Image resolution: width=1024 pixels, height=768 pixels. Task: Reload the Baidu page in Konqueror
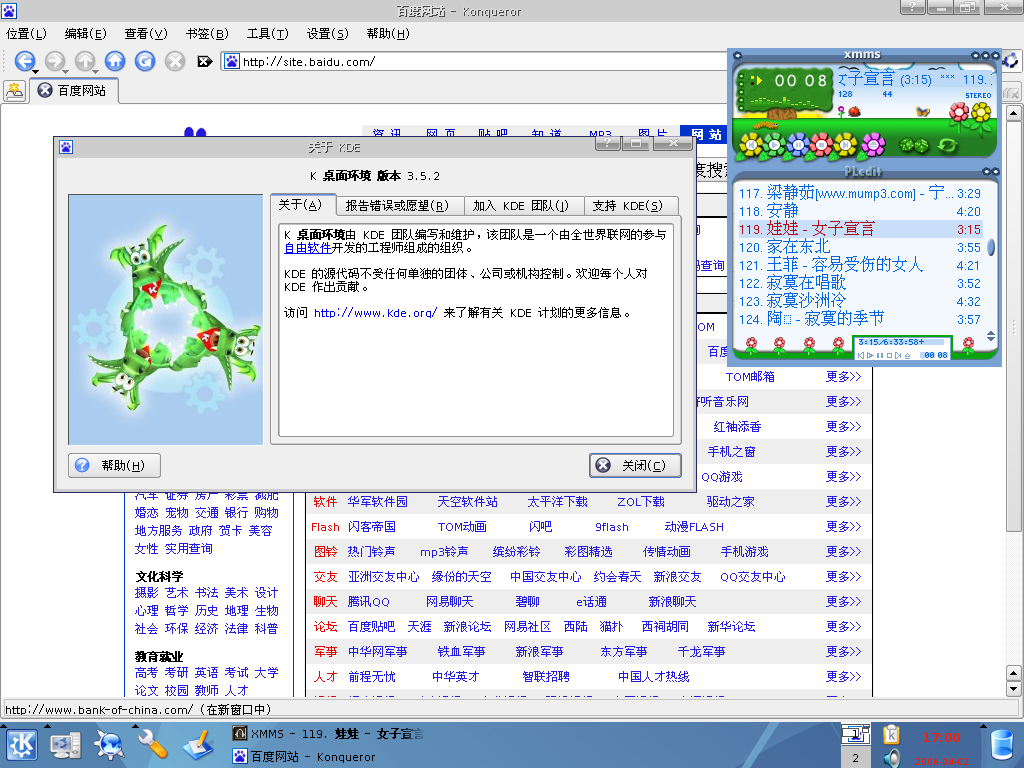point(145,61)
